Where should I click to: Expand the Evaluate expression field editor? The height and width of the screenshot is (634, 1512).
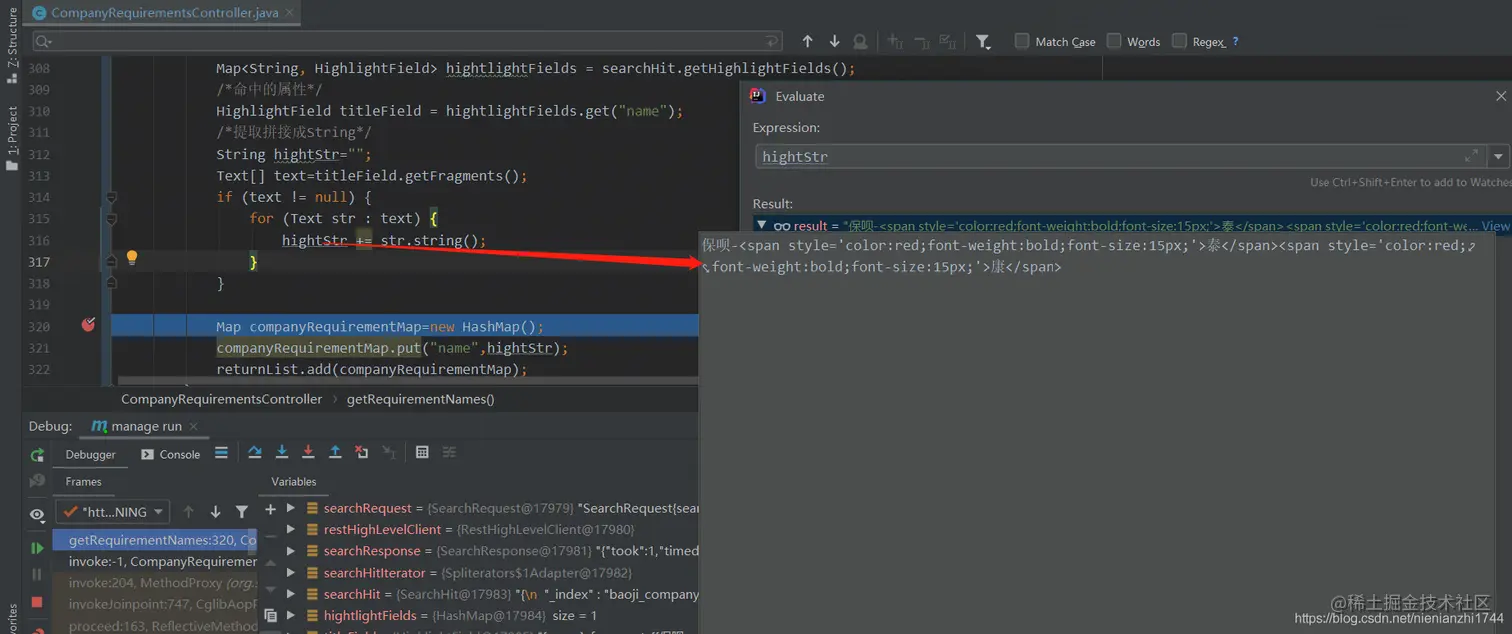tap(1472, 156)
